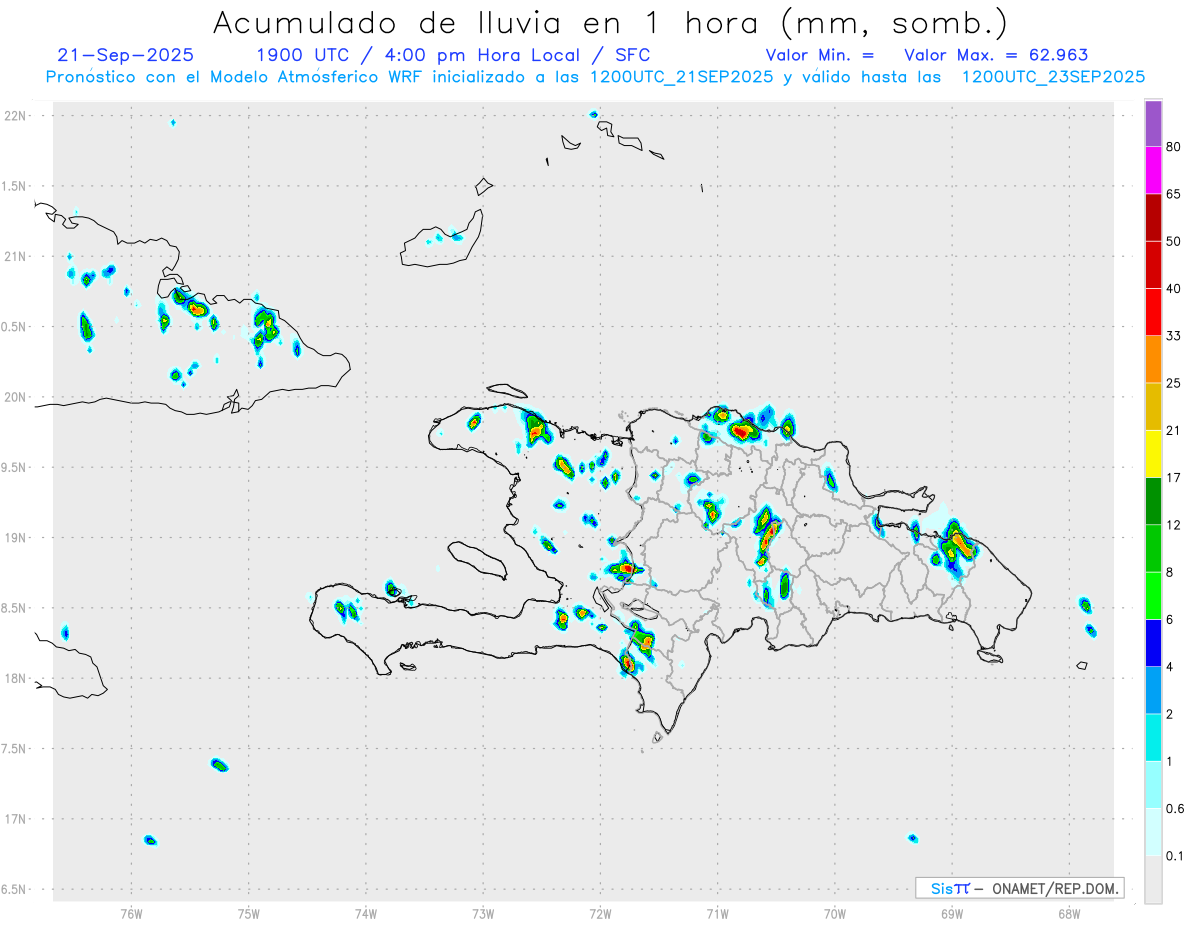The width and height of the screenshot is (1200, 927).
Task: Click the purple swatch atop the color scale
Action: (x=1153, y=124)
